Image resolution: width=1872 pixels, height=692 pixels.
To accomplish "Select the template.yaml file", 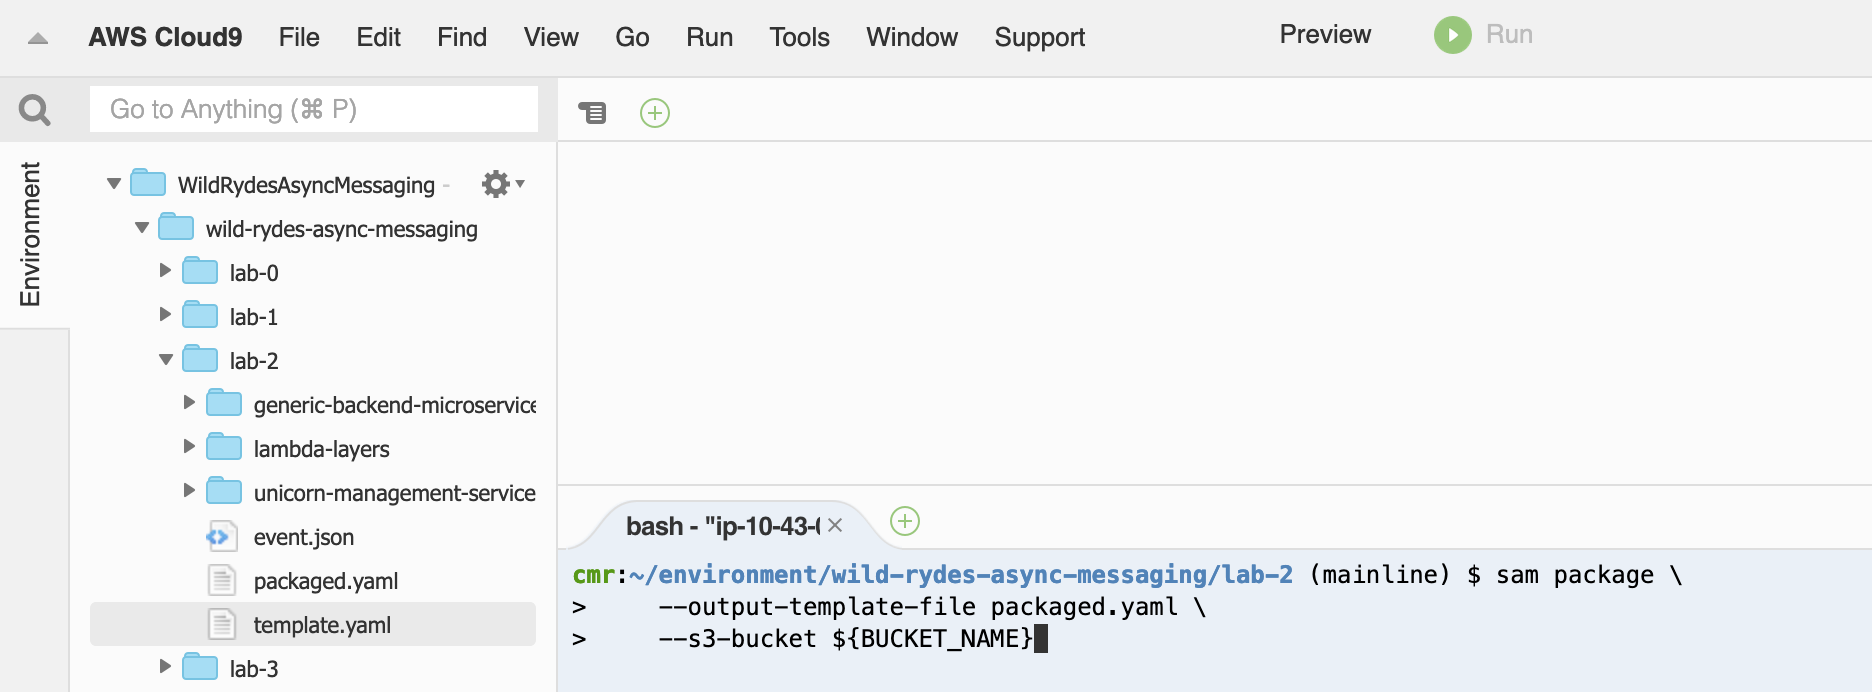I will tap(322, 625).
